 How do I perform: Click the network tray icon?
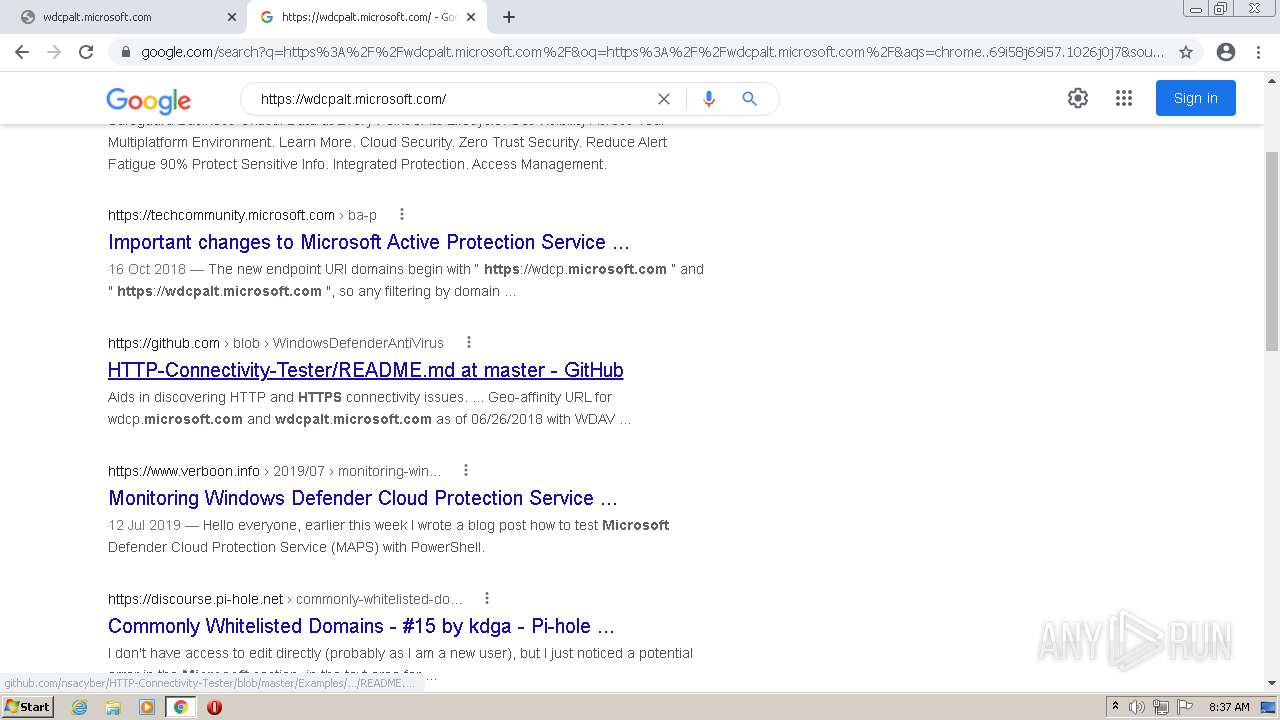1160,707
